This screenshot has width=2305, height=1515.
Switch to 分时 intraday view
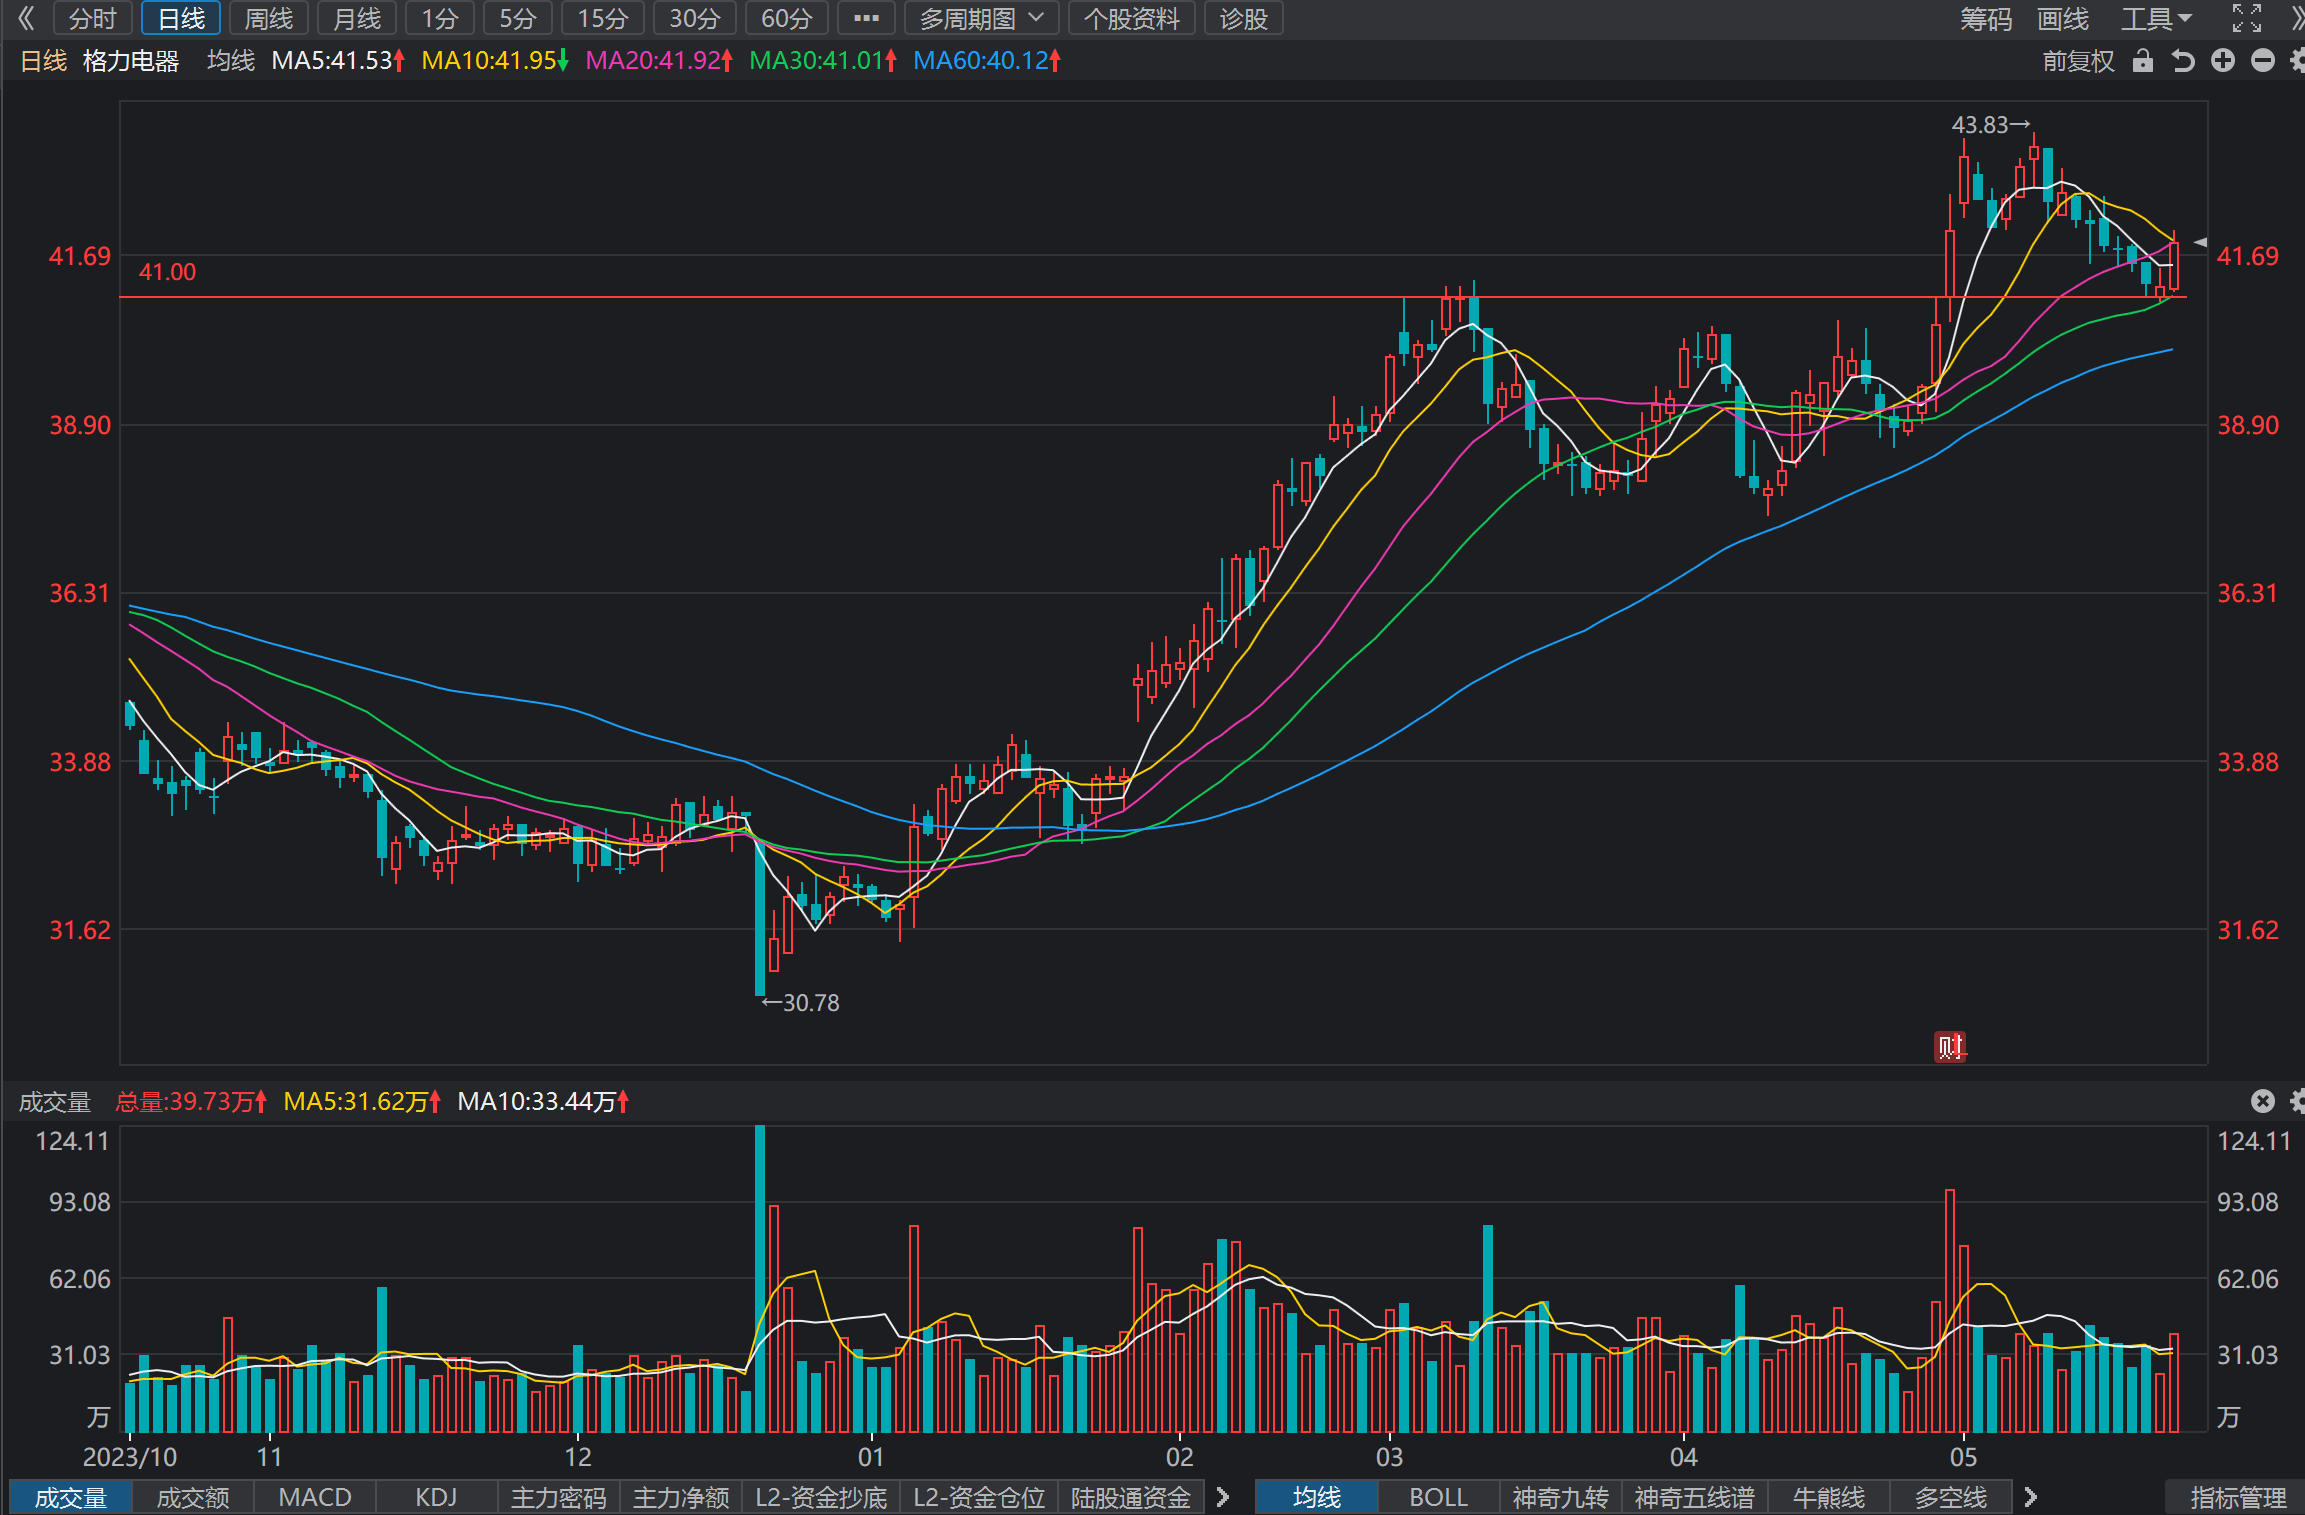(x=93, y=18)
